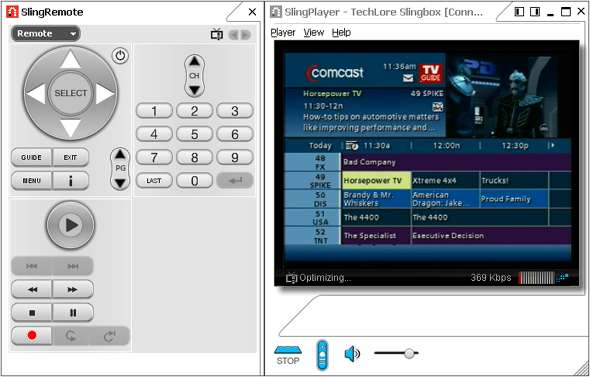
Task: Click the large play button
Action: pos(70,225)
